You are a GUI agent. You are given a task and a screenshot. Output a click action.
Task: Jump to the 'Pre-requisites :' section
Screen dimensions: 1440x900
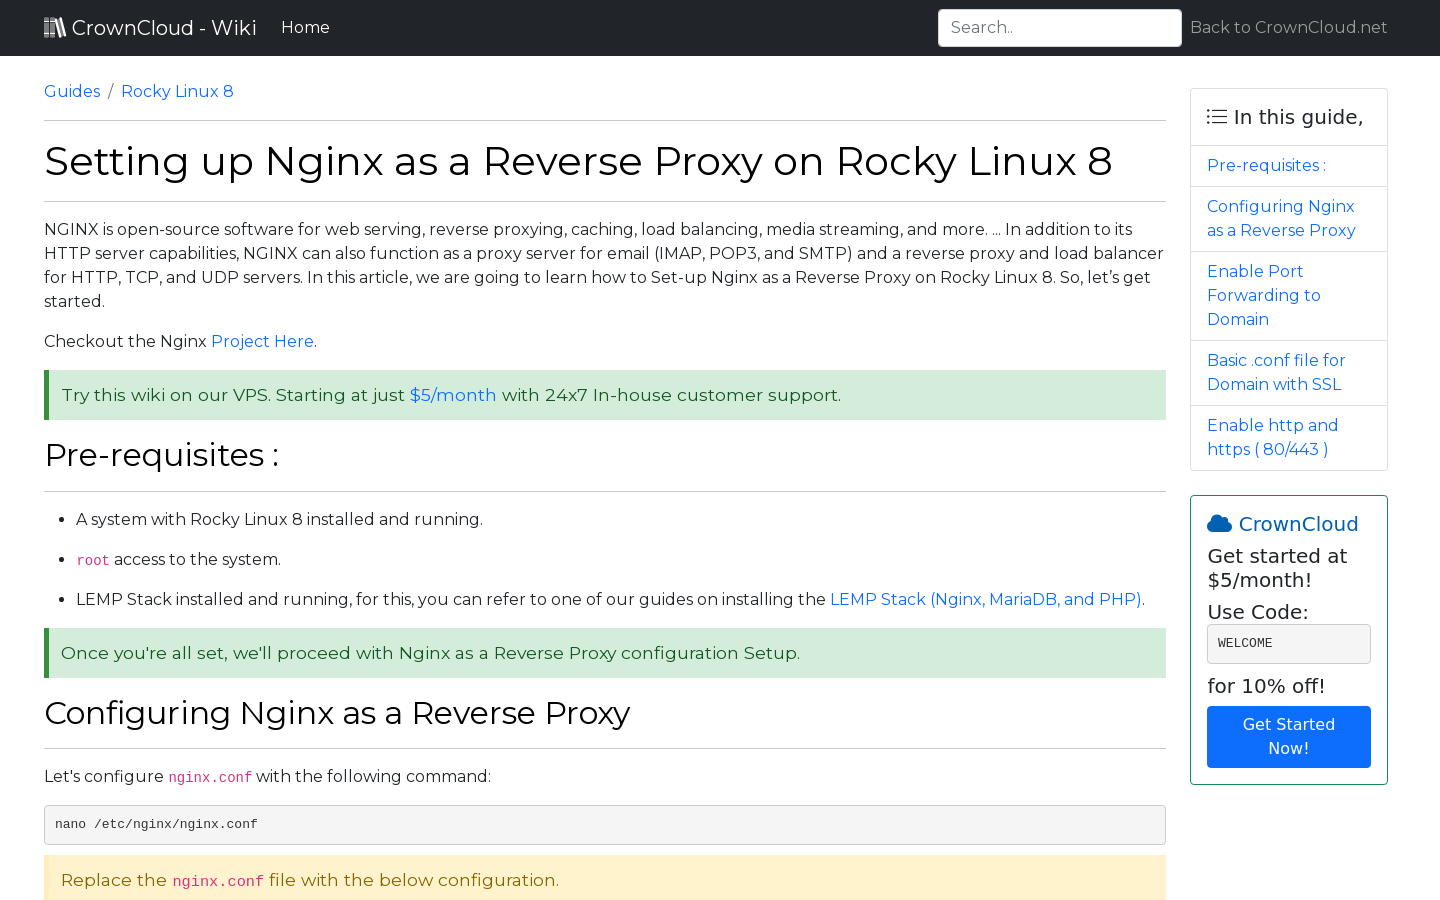point(1266,165)
